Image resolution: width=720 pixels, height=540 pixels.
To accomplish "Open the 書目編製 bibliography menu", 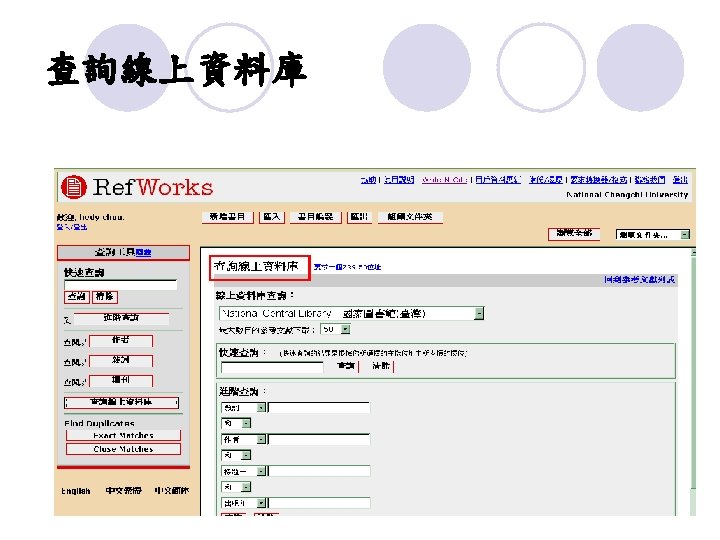I will [315, 217].
